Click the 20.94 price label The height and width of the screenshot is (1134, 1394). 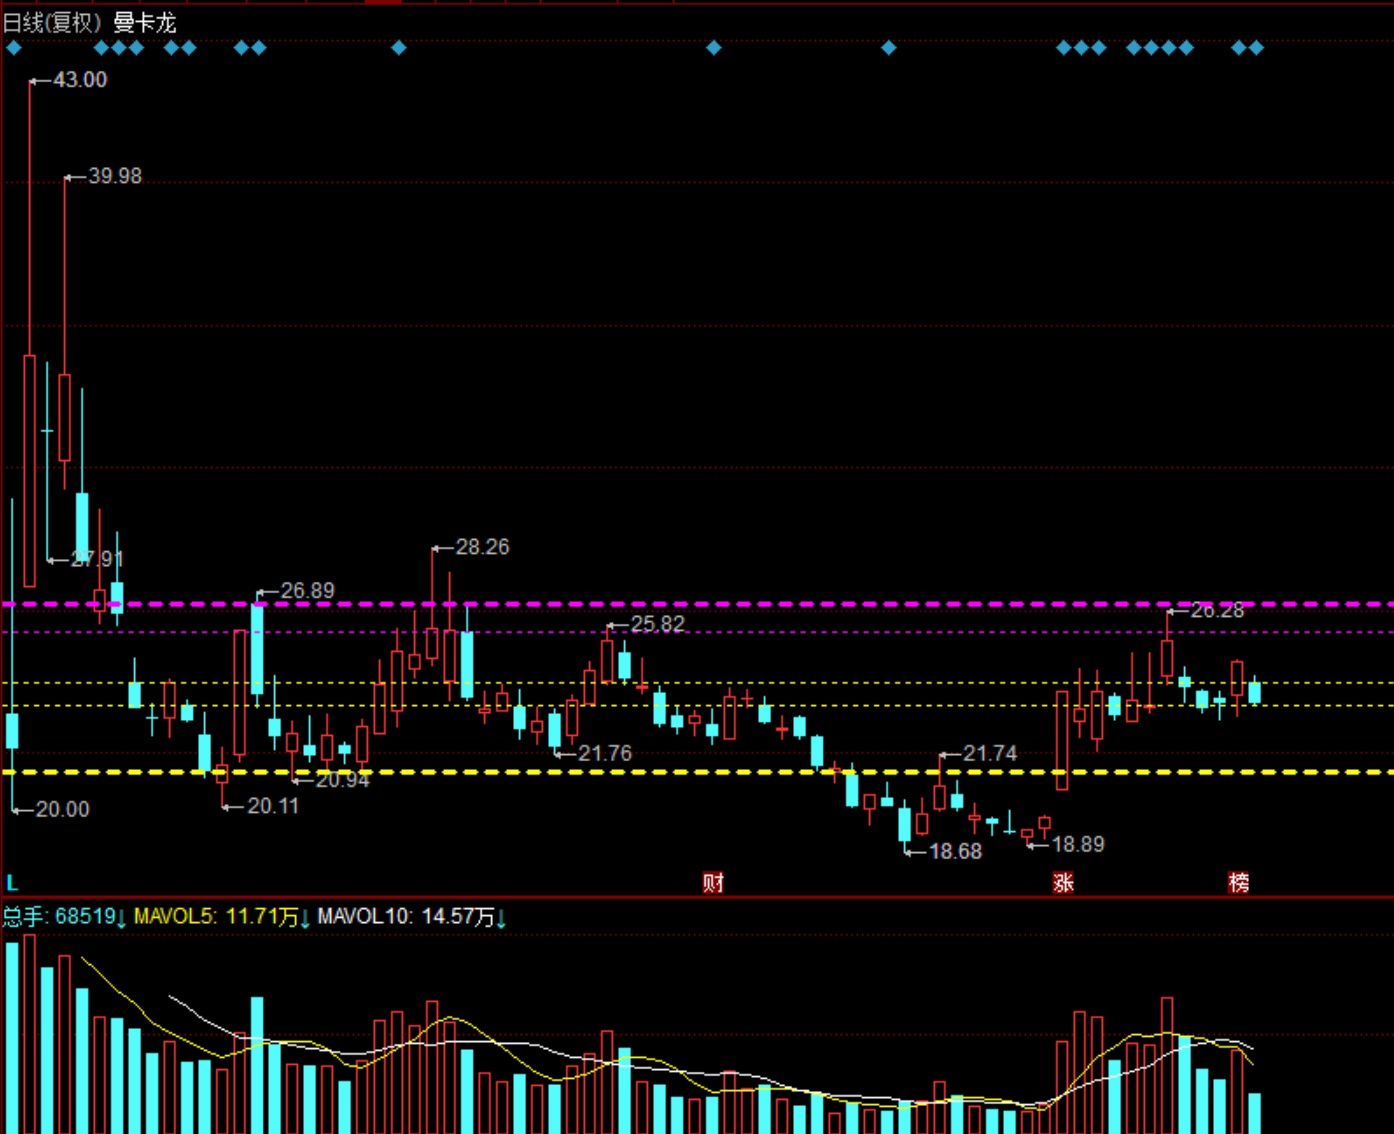[x=343, y=780]
